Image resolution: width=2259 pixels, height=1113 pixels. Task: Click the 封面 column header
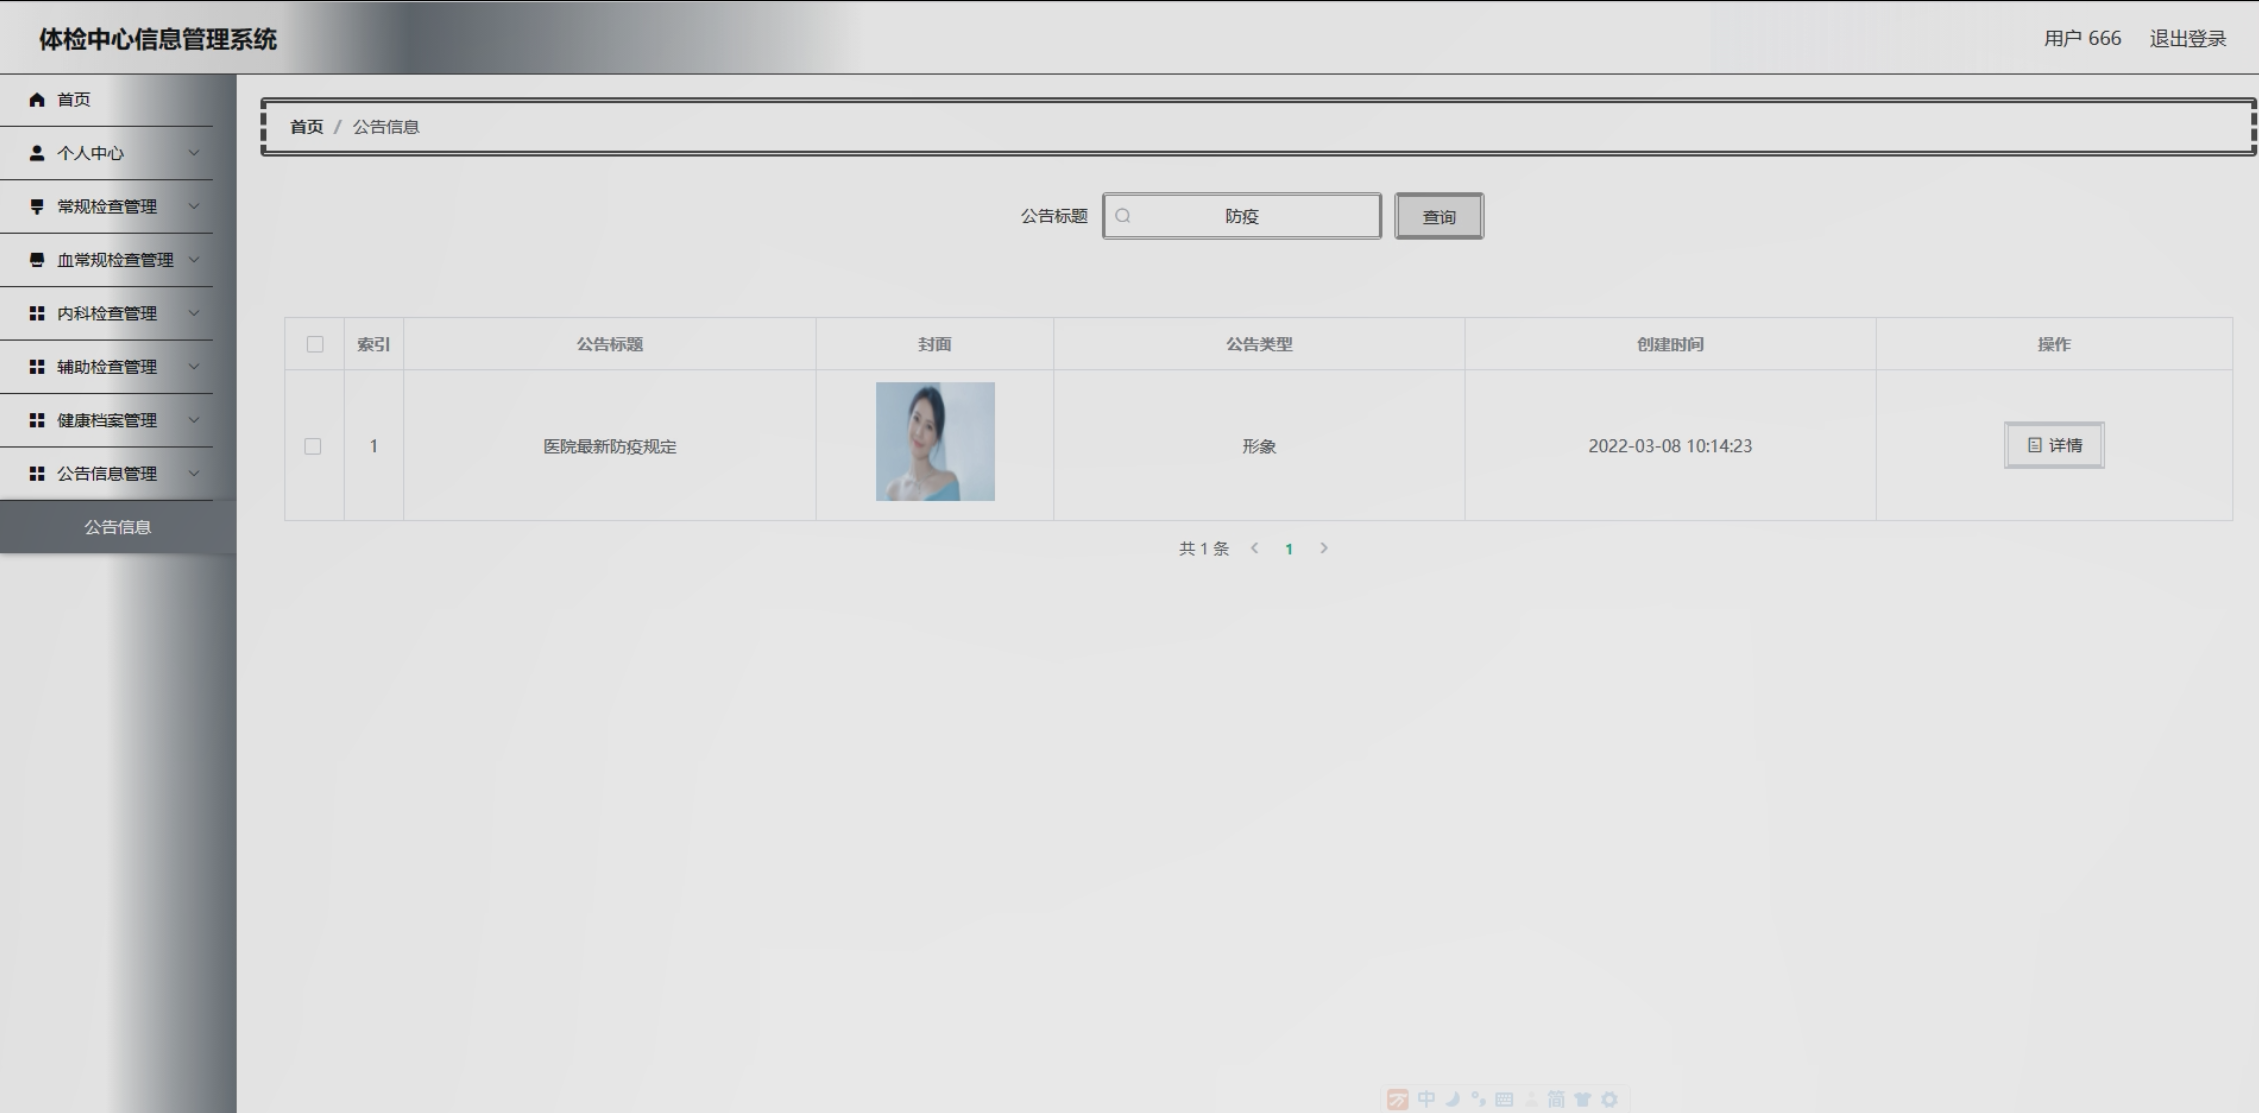coord(935,344)
